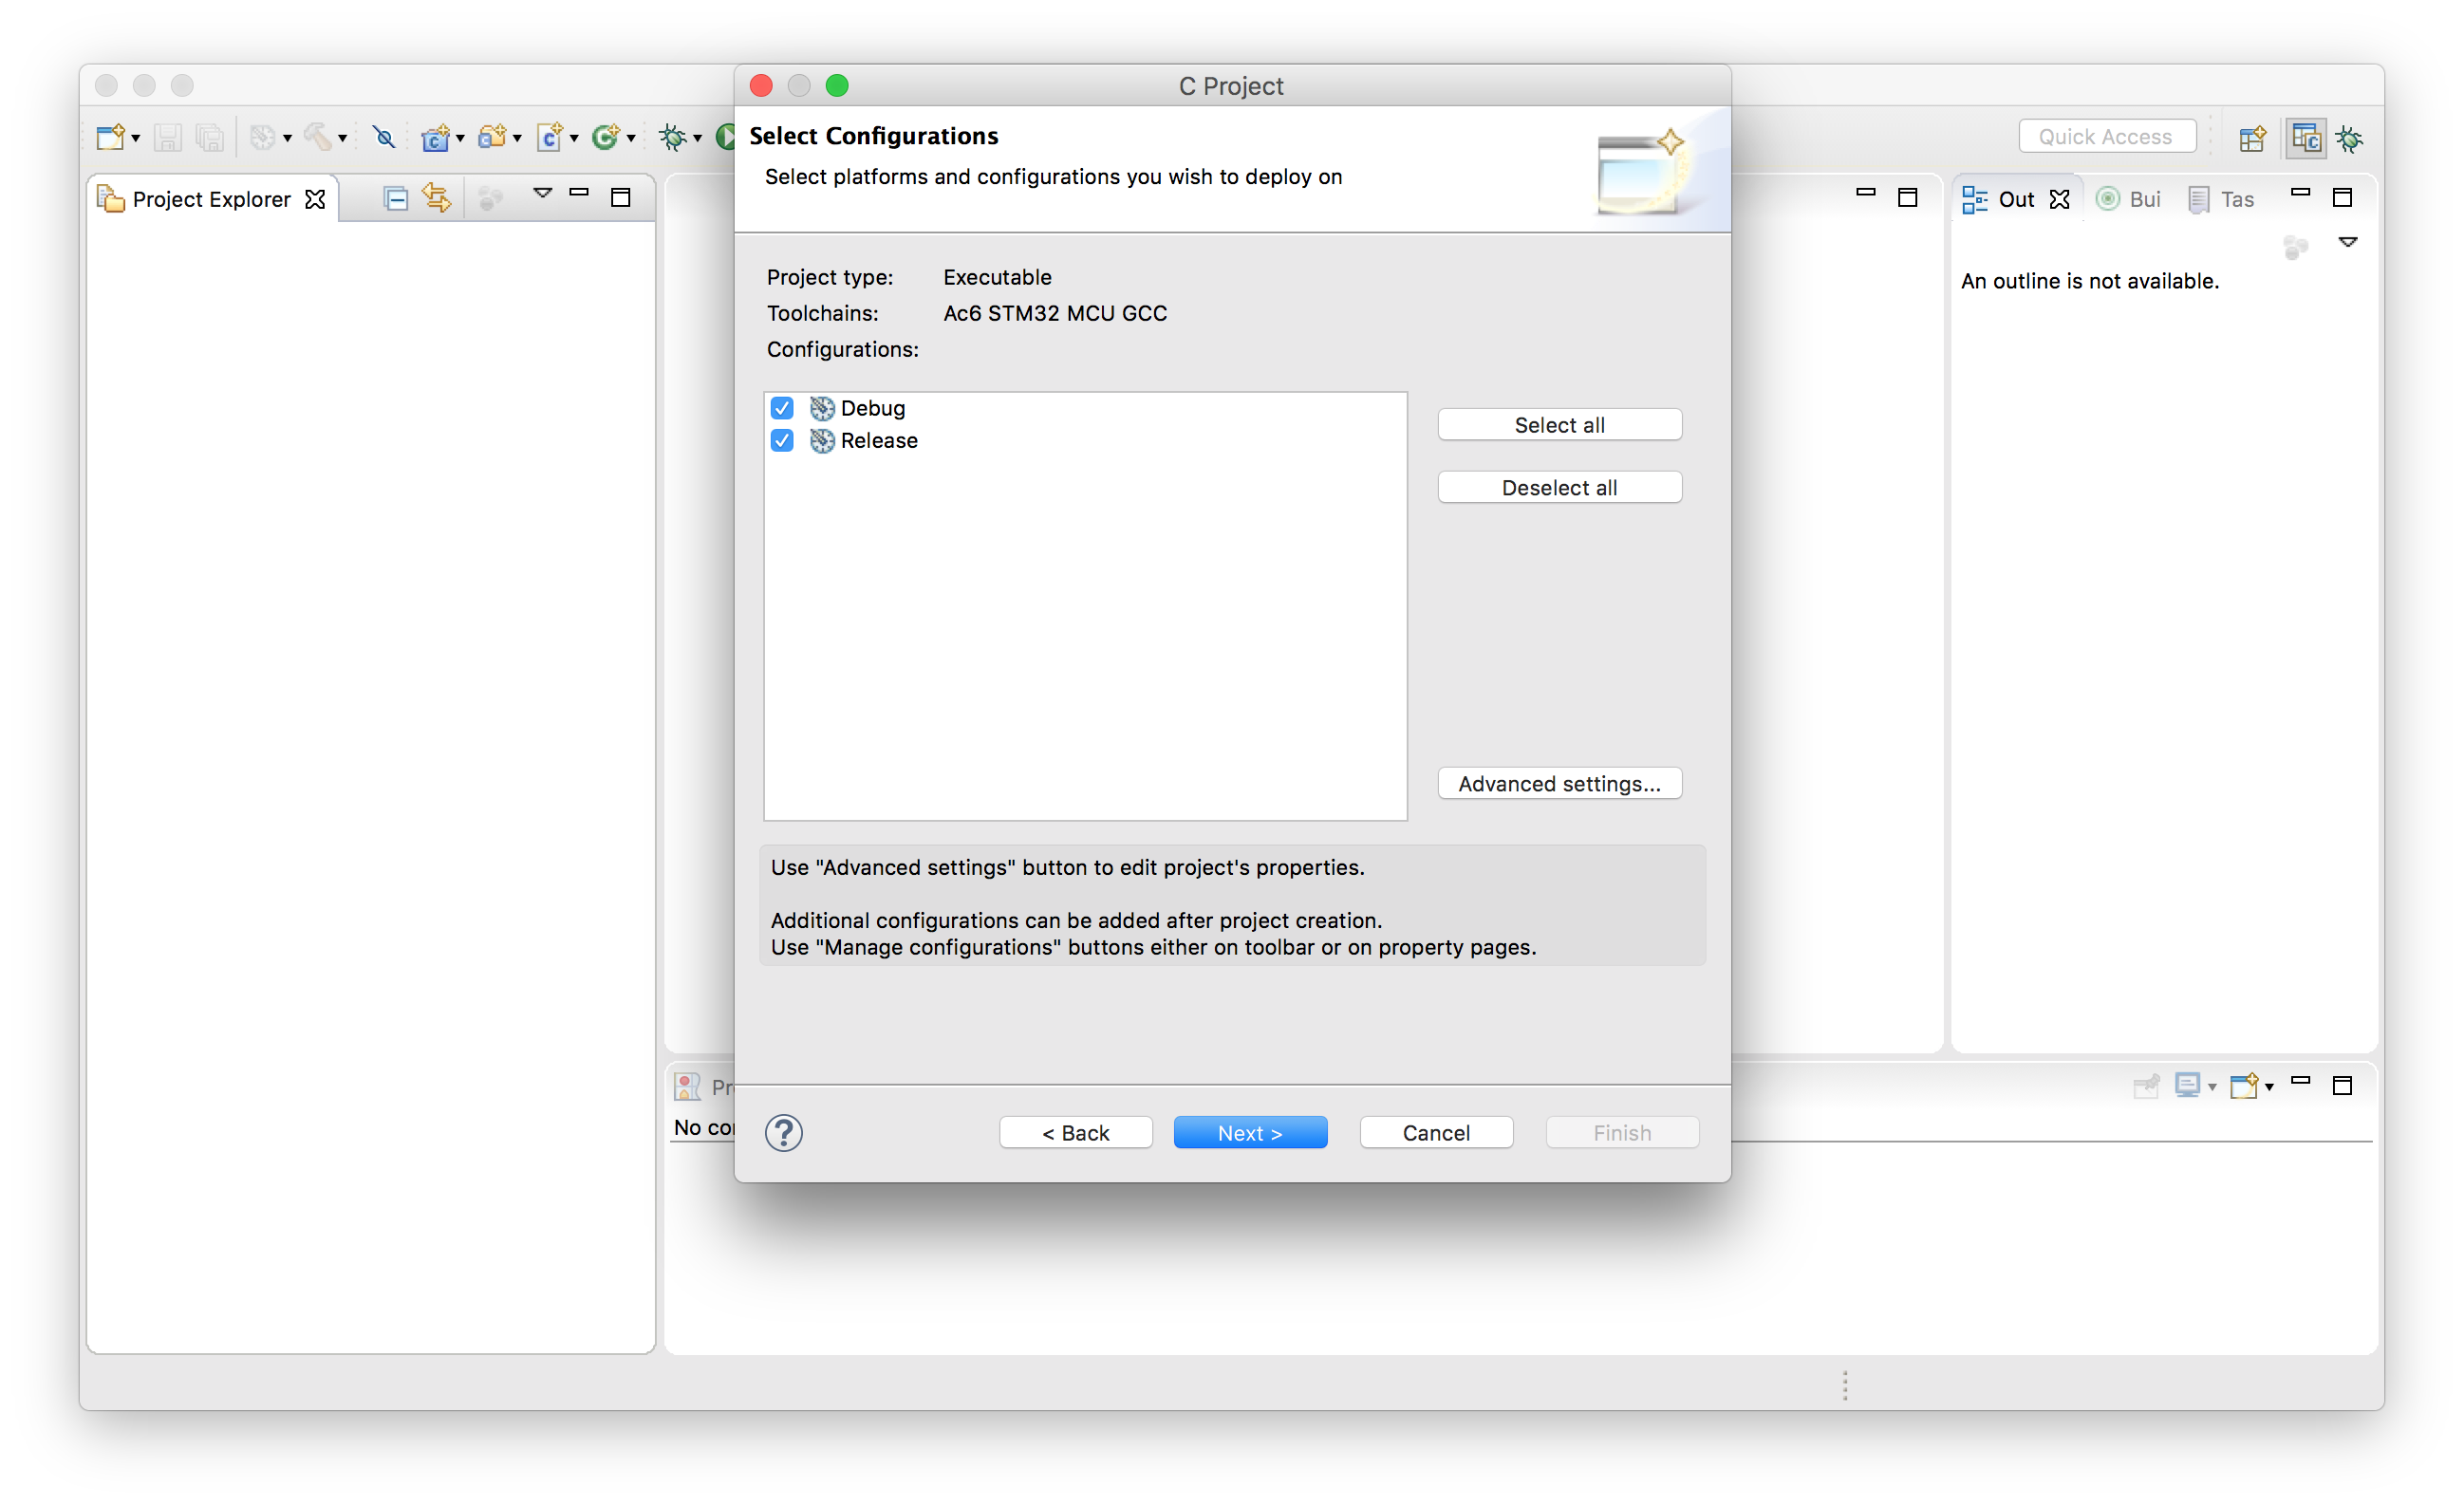Open the Open Perspective icon
Screen dimensions: 2464x1505
2251,138
